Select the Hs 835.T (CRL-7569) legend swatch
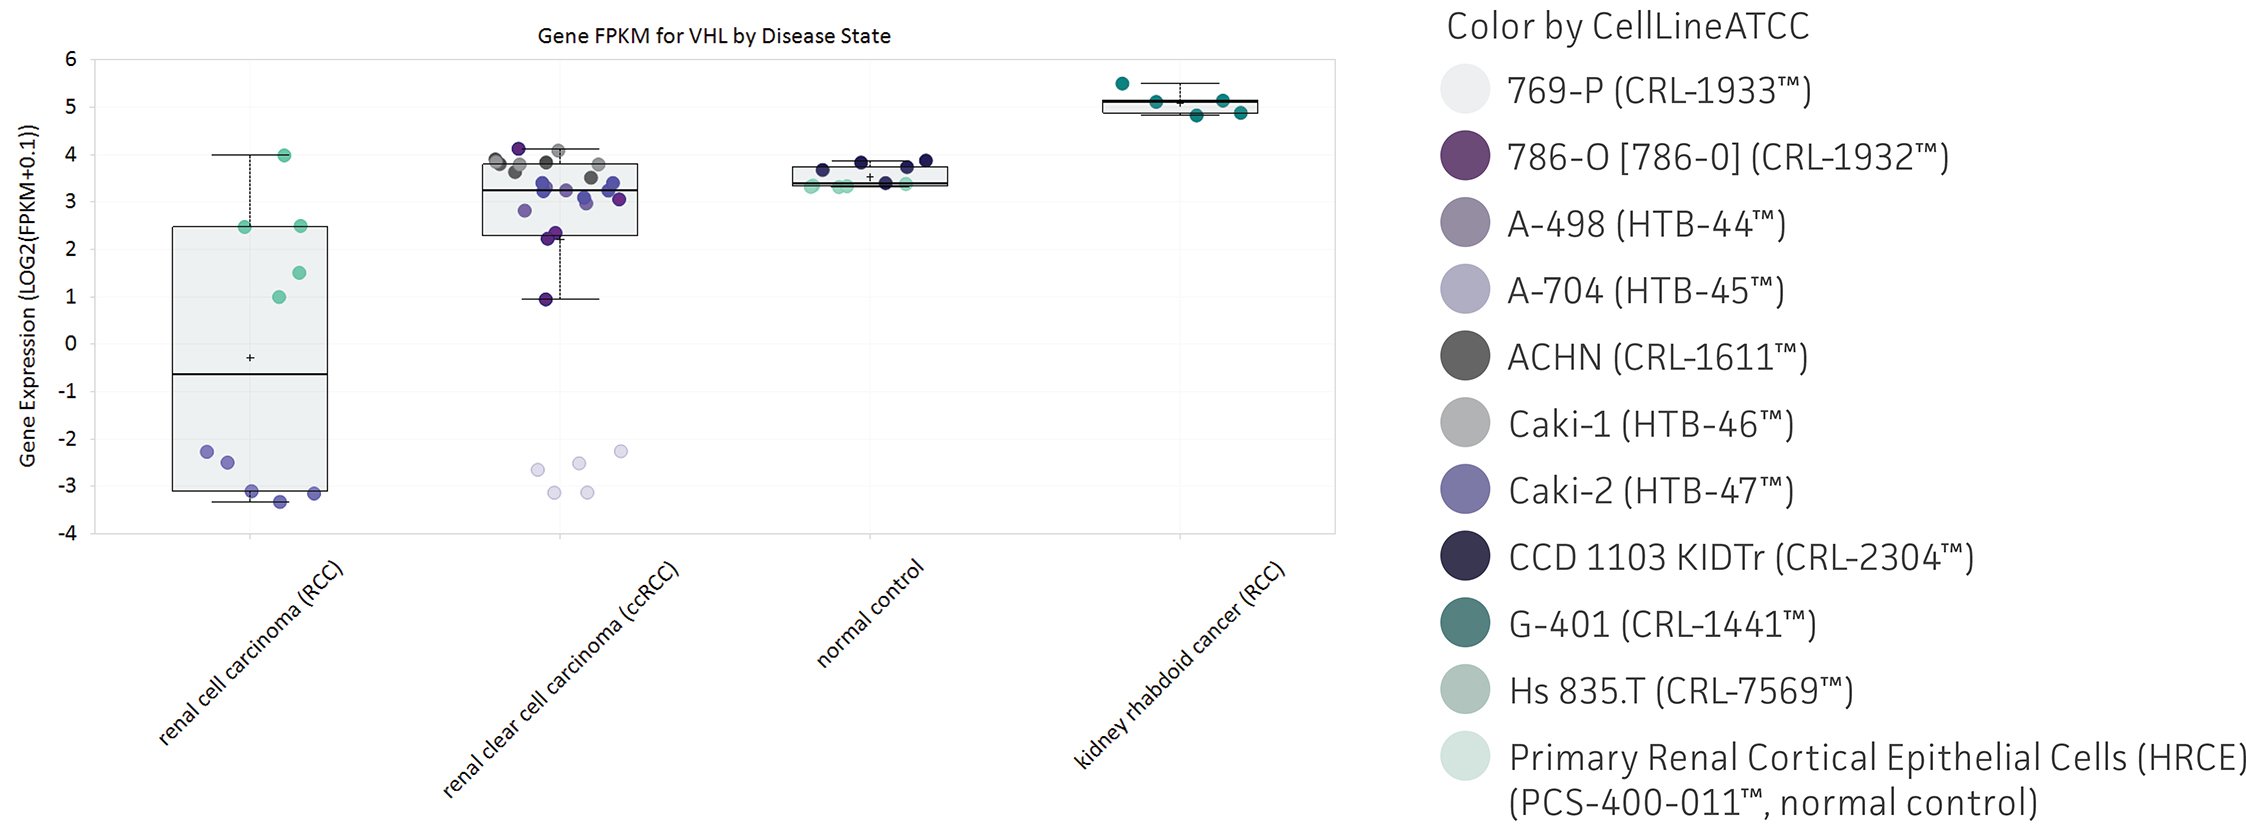Viewport: 2246px width, 825px height. [1465, 690]
